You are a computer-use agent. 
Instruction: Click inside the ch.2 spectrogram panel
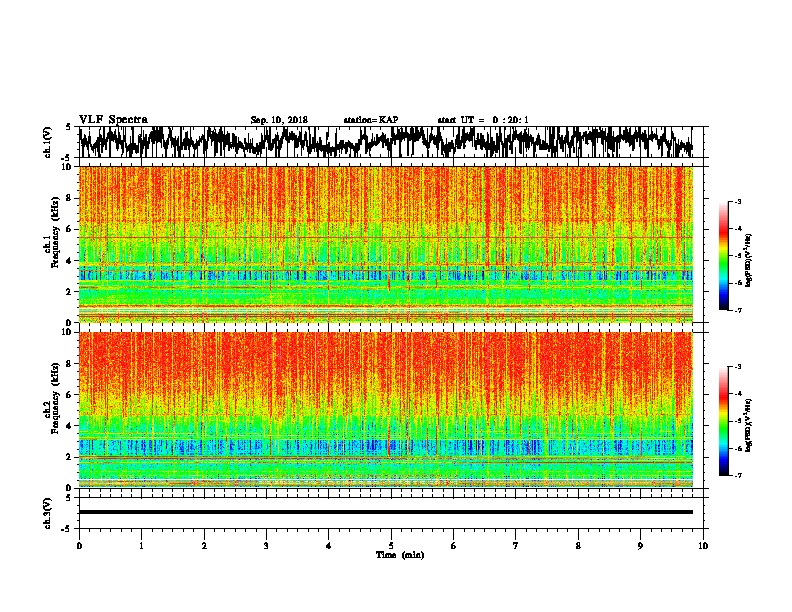click(386, 410)
